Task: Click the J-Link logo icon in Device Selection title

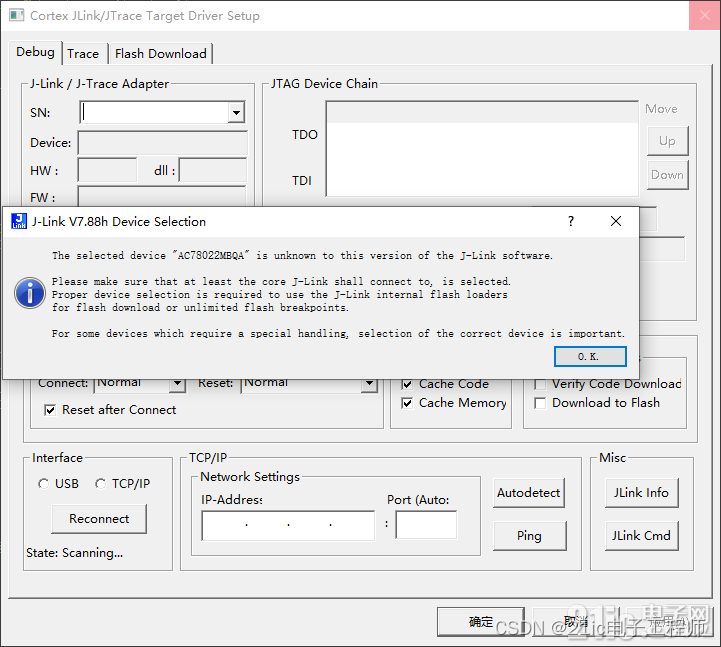Action: point(19,221)
